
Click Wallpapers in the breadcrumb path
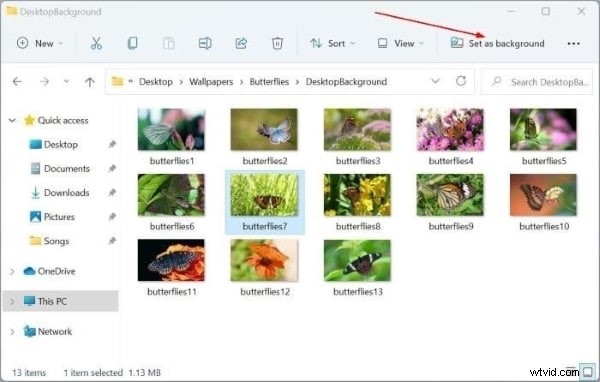[x=211, y=82]
